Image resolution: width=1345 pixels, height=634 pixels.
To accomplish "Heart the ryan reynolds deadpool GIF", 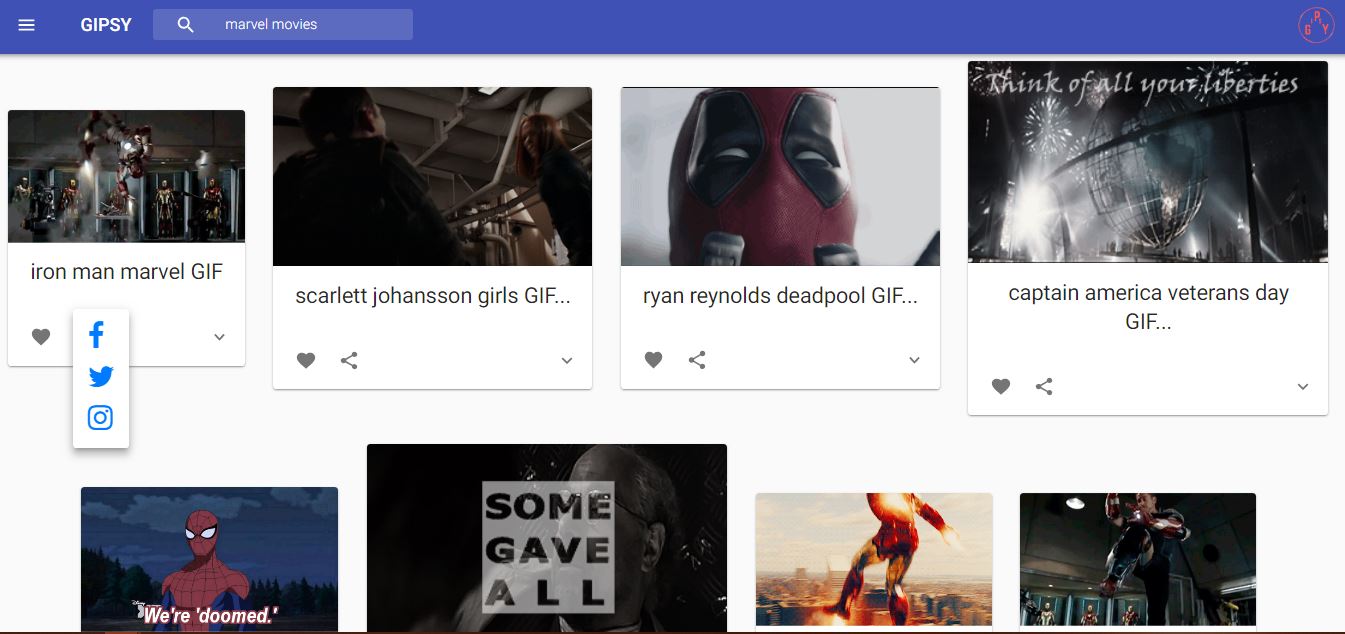I will click(653, 360).
